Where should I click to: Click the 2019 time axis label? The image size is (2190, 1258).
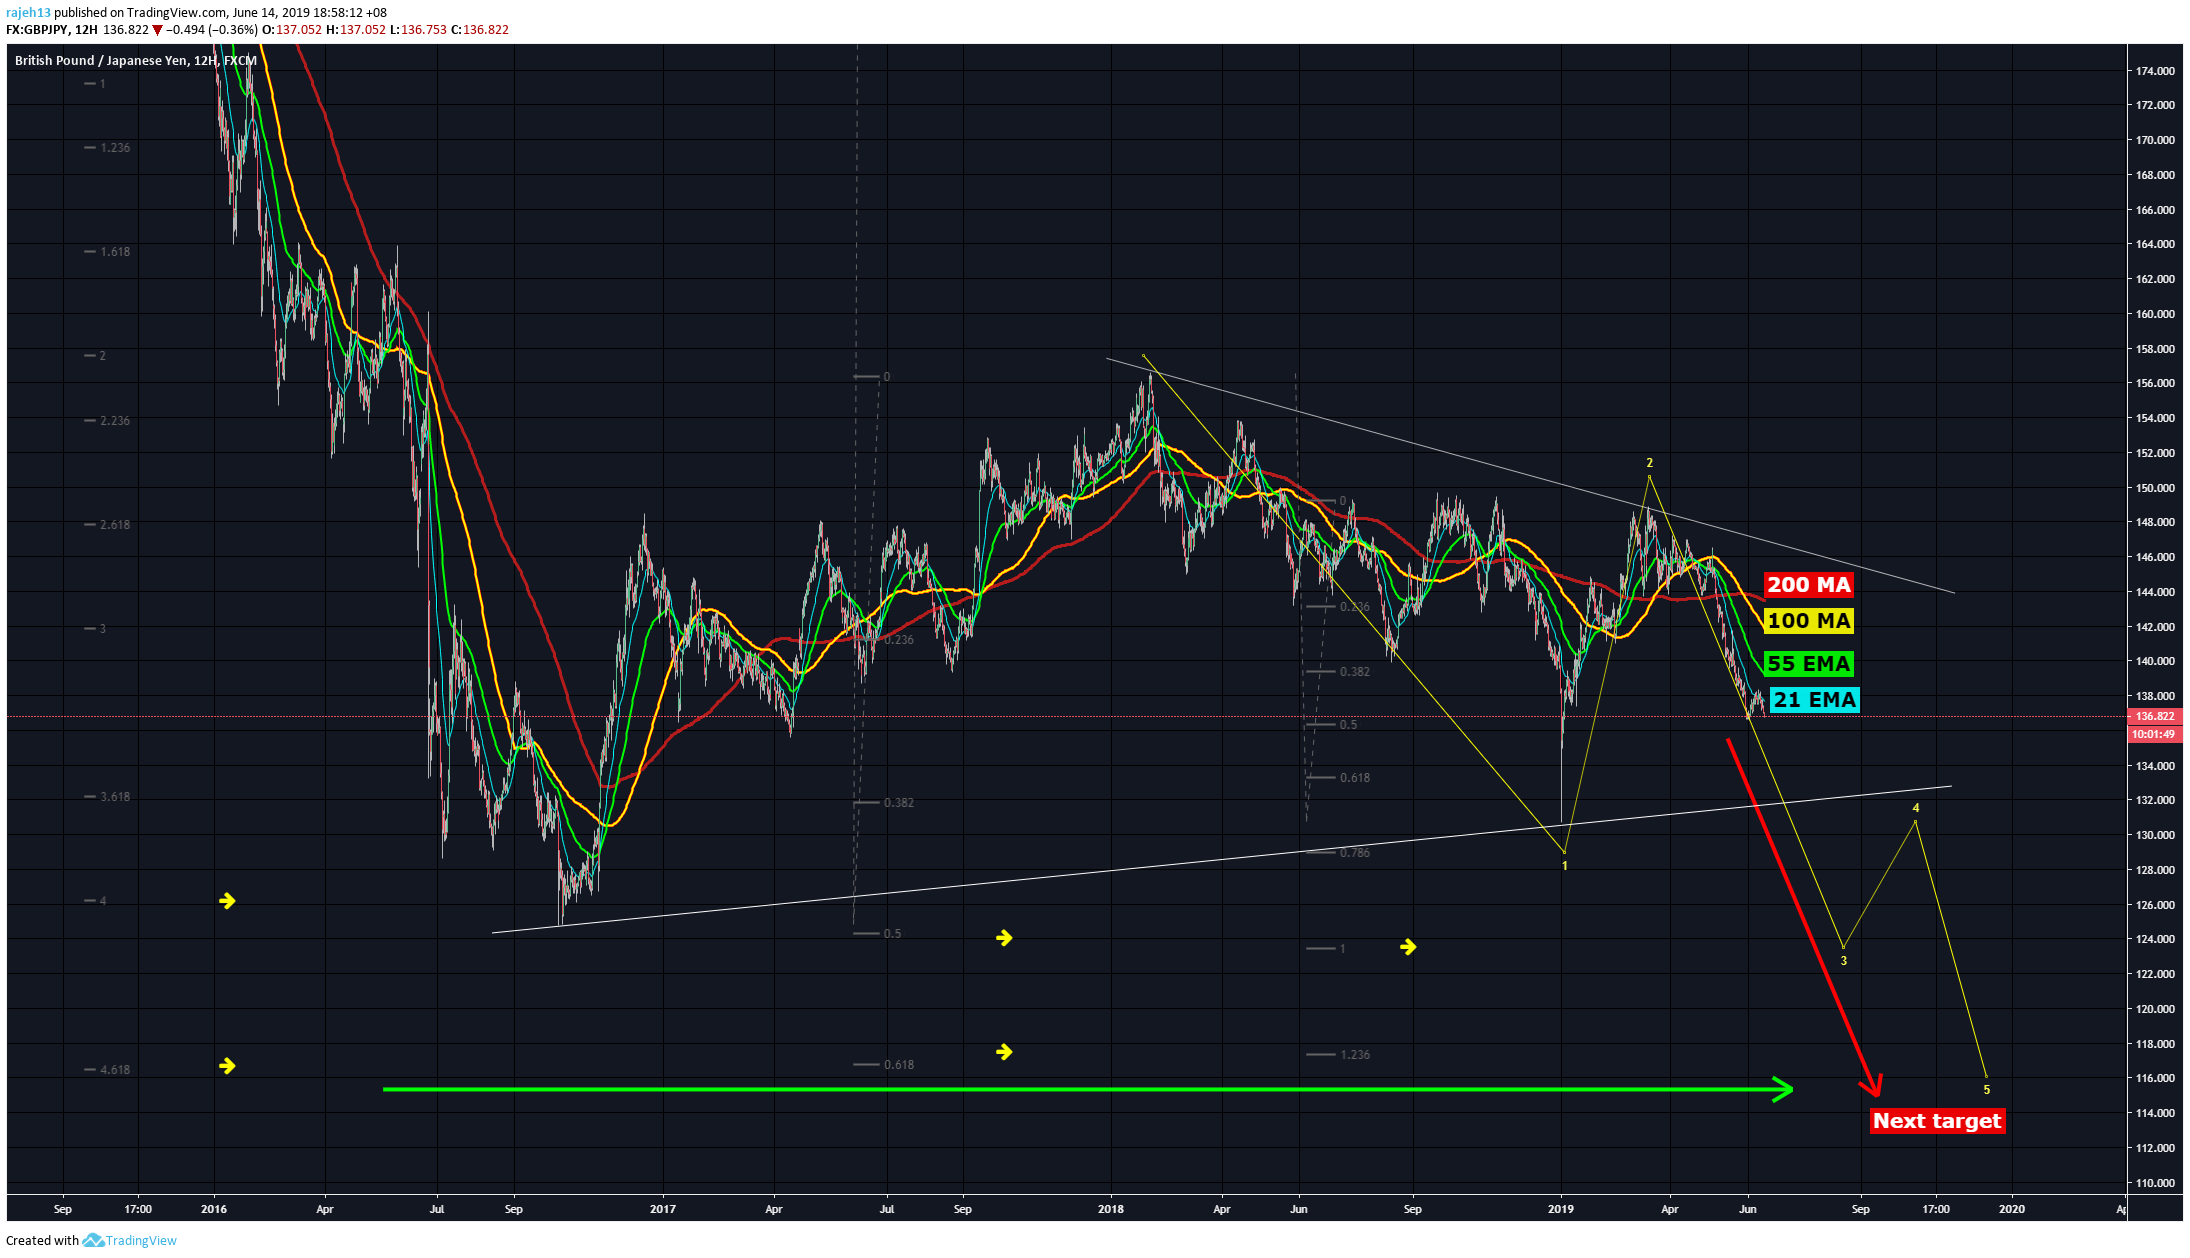[x=1561, y=1209]
